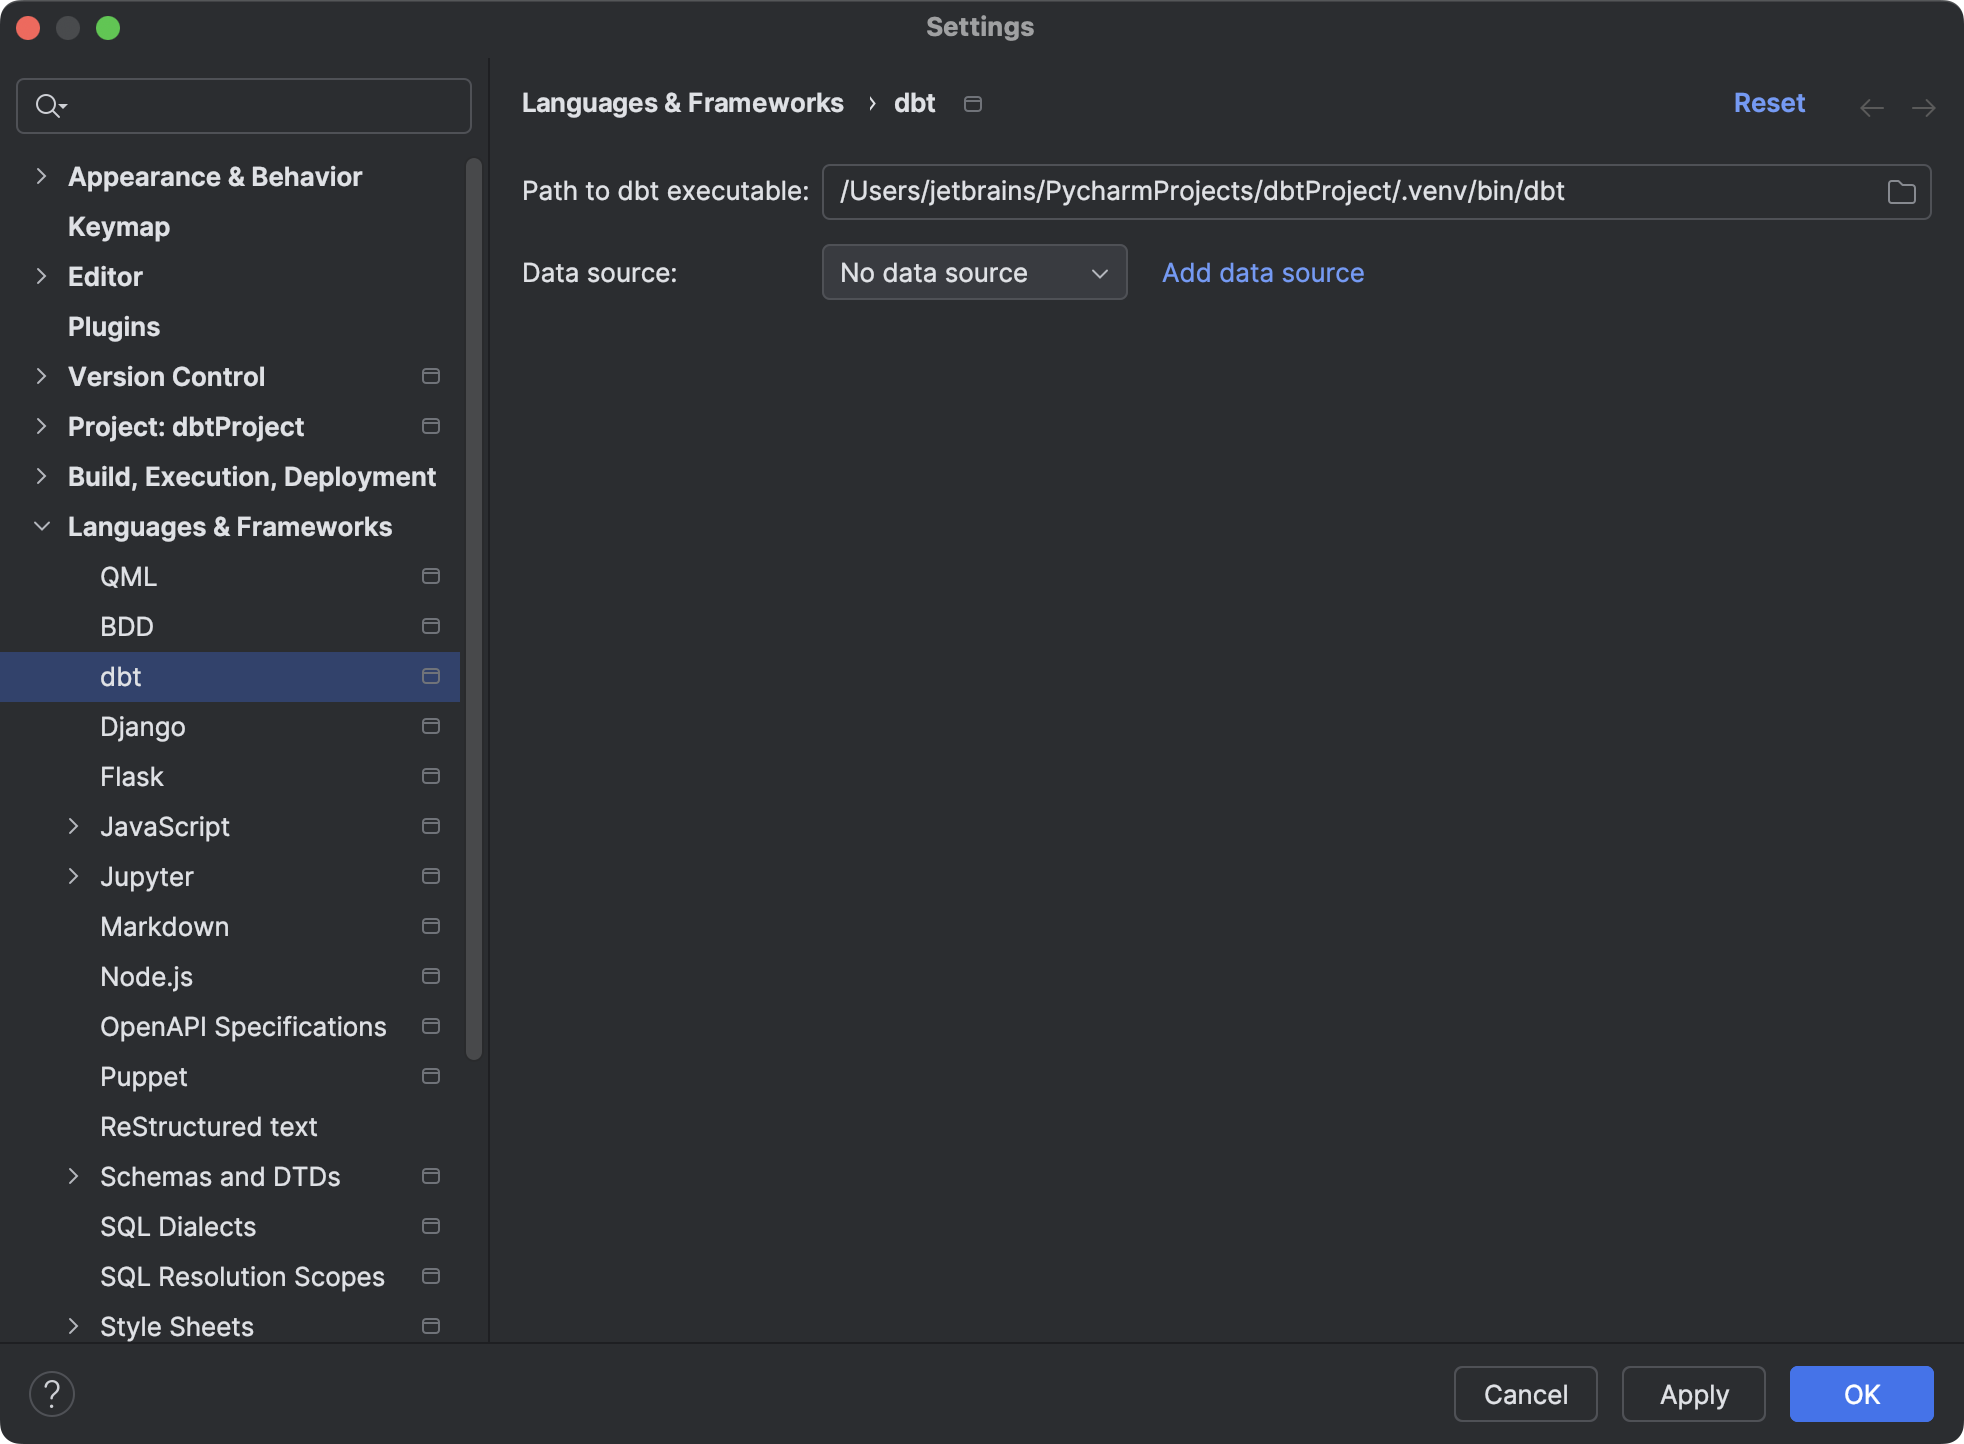Select the Flask settings page
The height and width of the screenshot is (1444, 1964).
click(x=132, y=776)
